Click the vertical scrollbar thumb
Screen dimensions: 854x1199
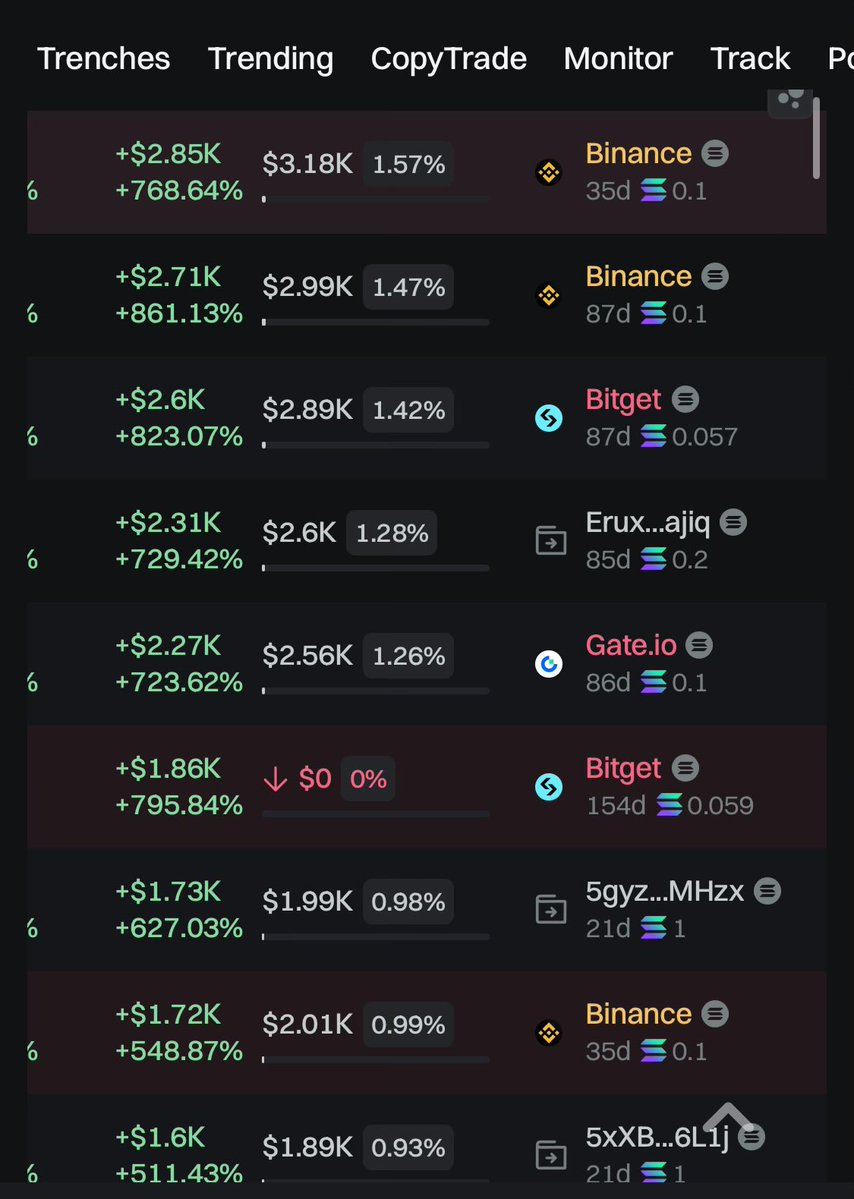point(817,138)
